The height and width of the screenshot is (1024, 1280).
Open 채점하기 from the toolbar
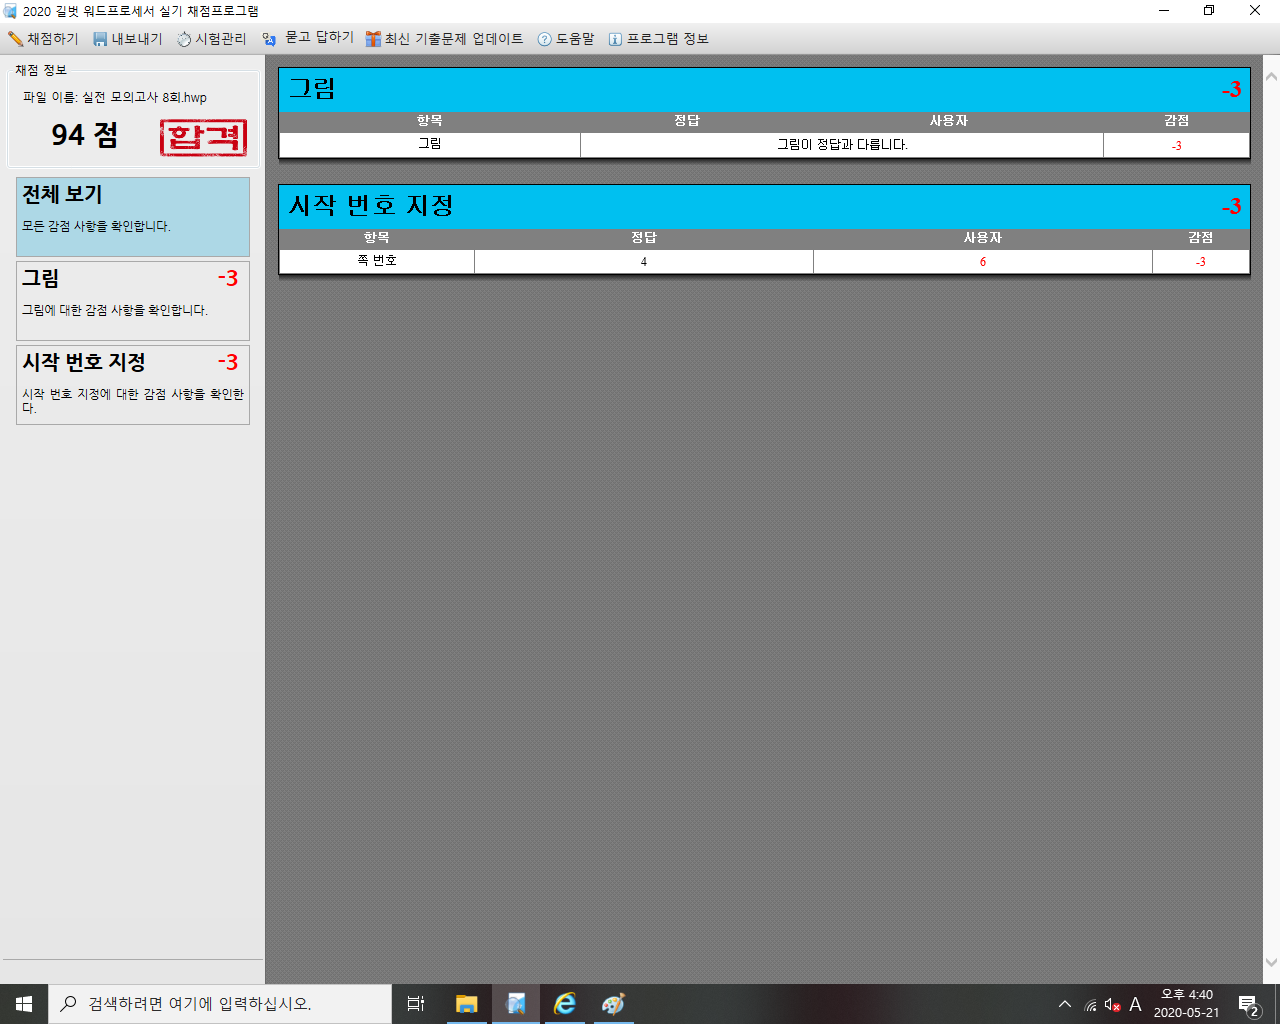point(43,39)
